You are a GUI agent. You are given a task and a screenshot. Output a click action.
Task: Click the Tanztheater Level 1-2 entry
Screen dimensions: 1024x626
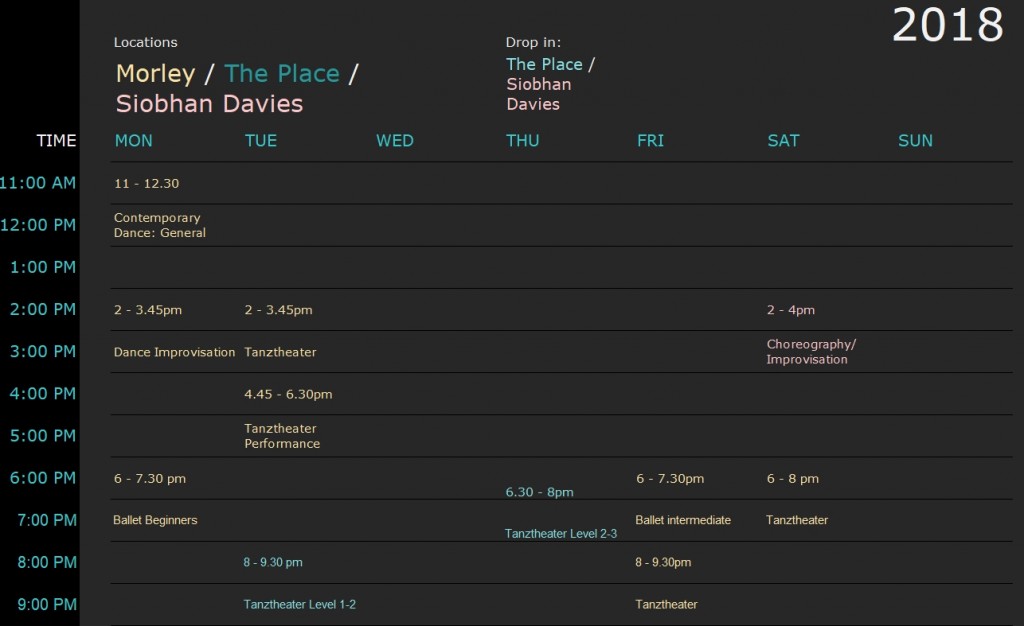[x=300, y=604]
